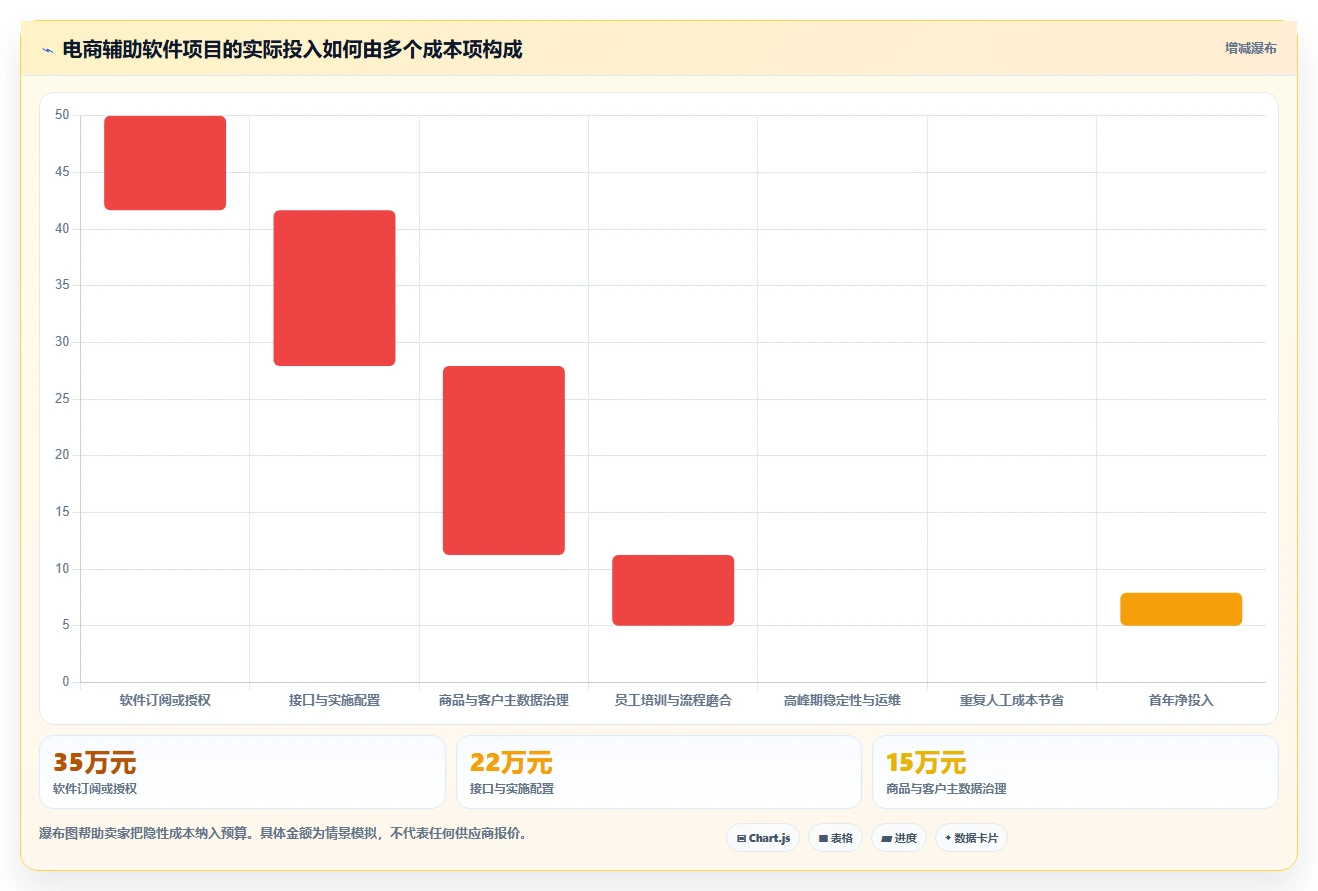Select the red 商品与客户主数据治理 waterfall bar
Image resolution: width=1318 pixels, height=891 pixels.
click(x=504, y=460)
